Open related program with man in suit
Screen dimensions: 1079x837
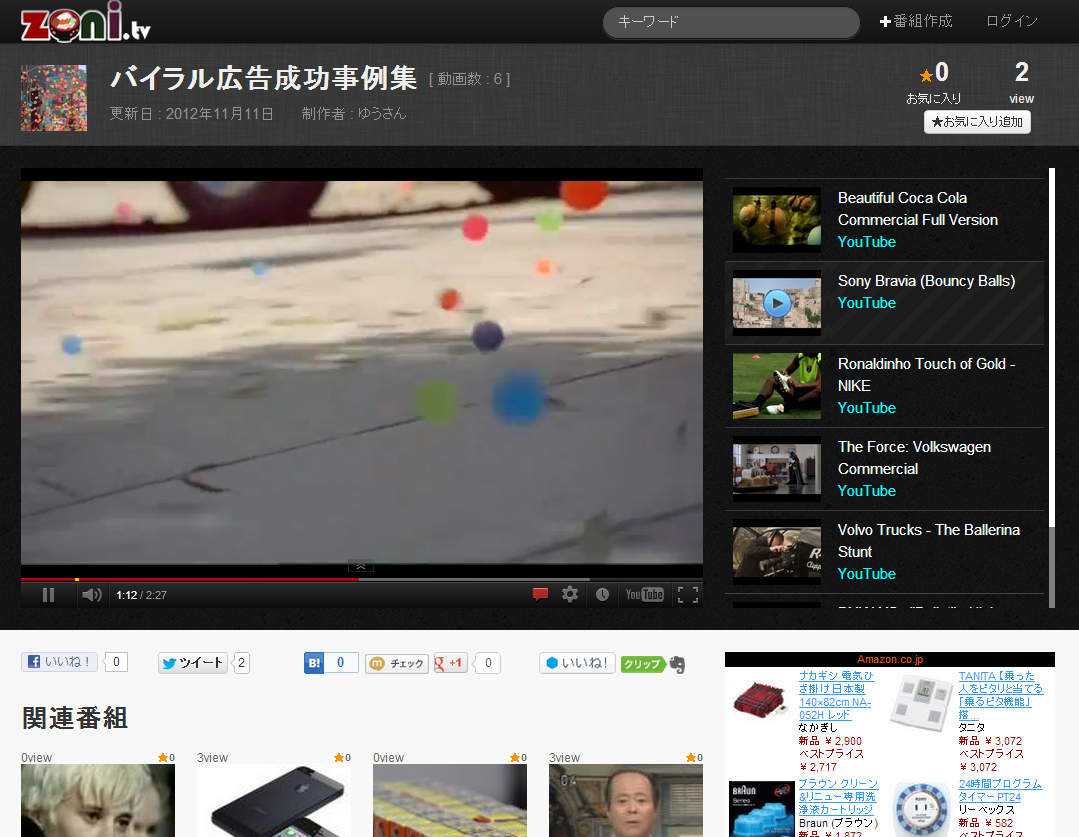coord(626,800)
